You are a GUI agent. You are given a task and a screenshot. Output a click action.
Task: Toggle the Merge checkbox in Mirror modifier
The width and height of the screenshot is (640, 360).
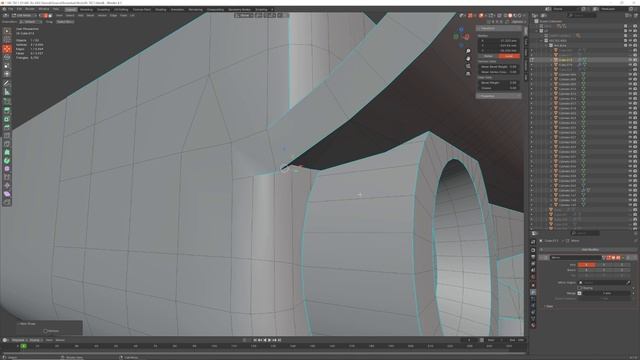(580, 293)
